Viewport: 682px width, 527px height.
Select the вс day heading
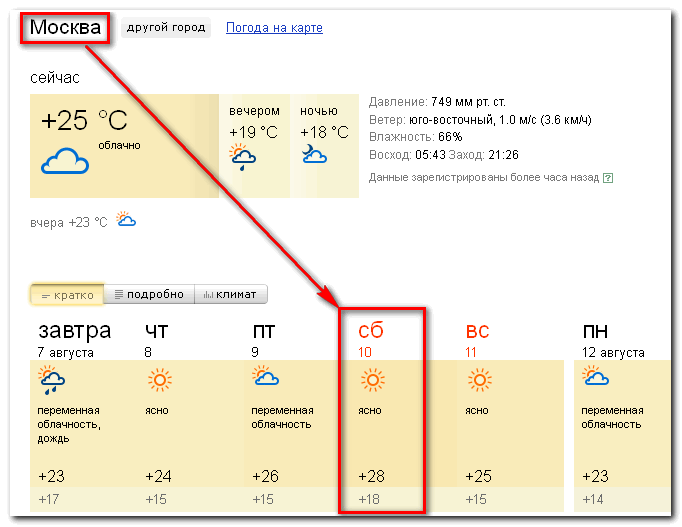[x=478, y=331]
